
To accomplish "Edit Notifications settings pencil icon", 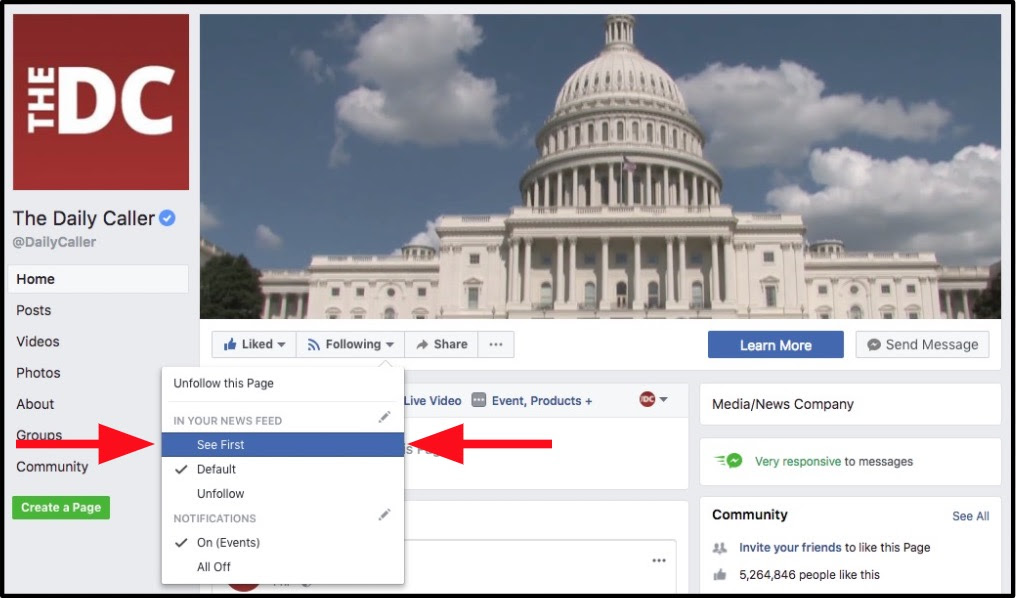I will [x=385, y=515].
